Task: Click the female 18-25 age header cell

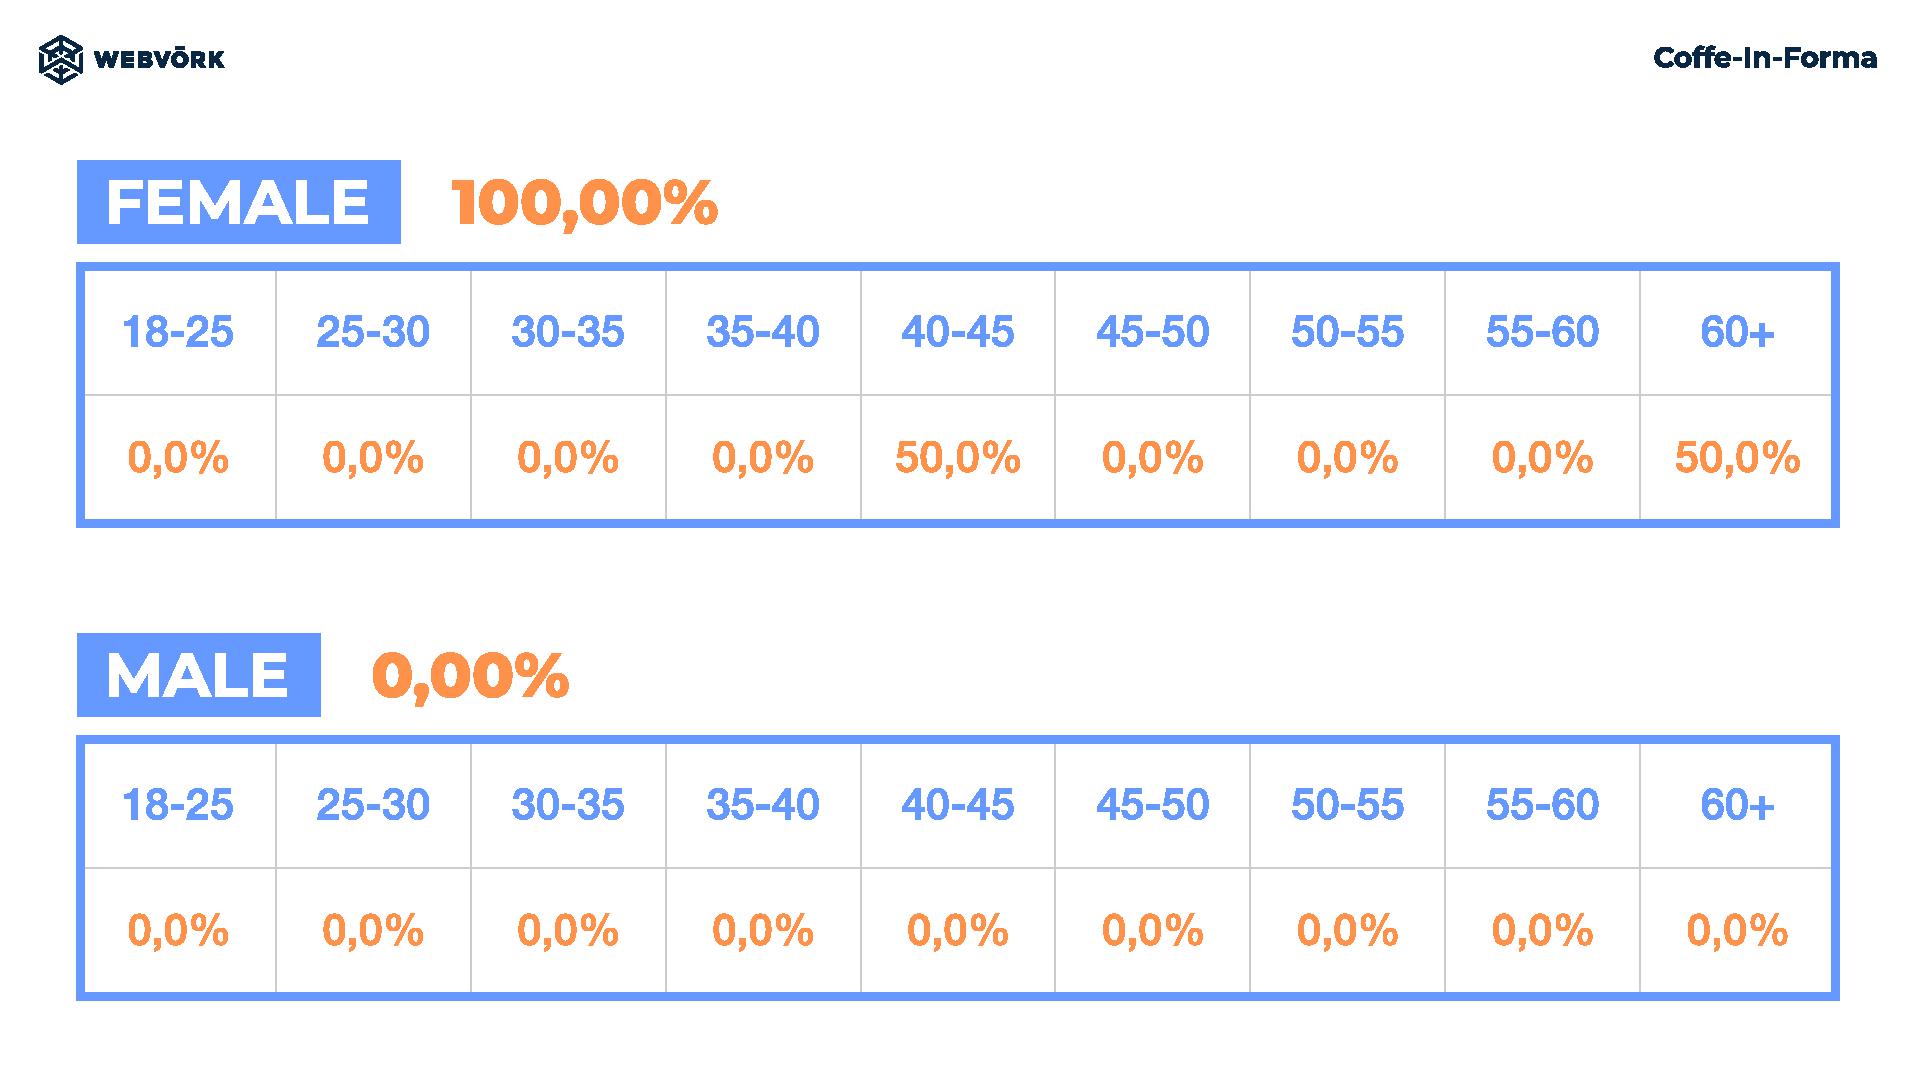Action: pos(179,332)
